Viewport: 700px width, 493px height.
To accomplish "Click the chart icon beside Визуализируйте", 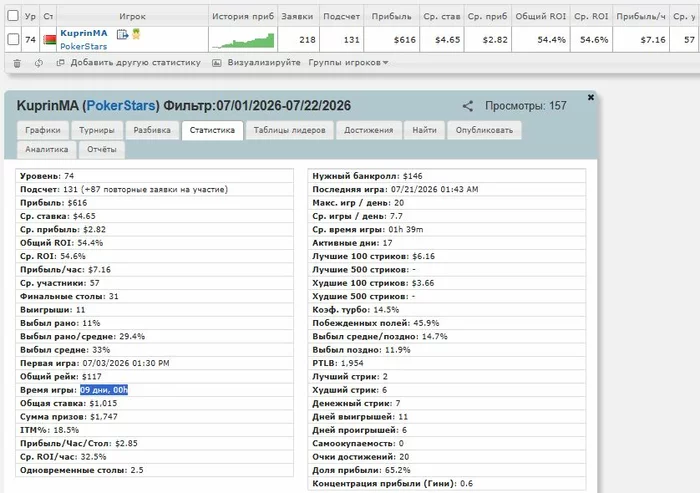I will (x=217, y=63).
